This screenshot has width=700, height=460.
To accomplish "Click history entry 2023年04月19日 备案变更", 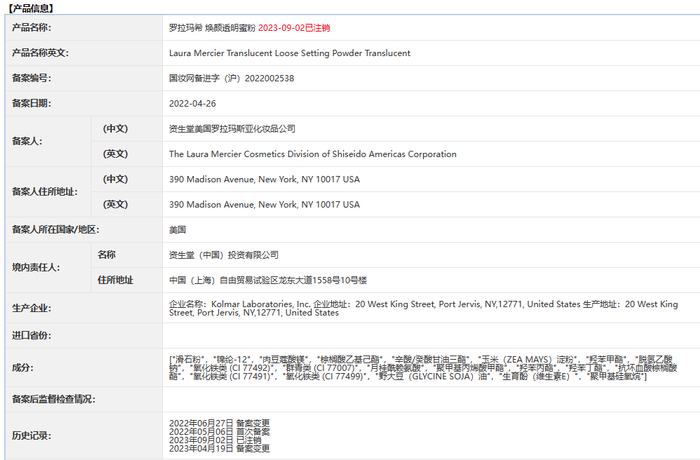I will 219,448.
